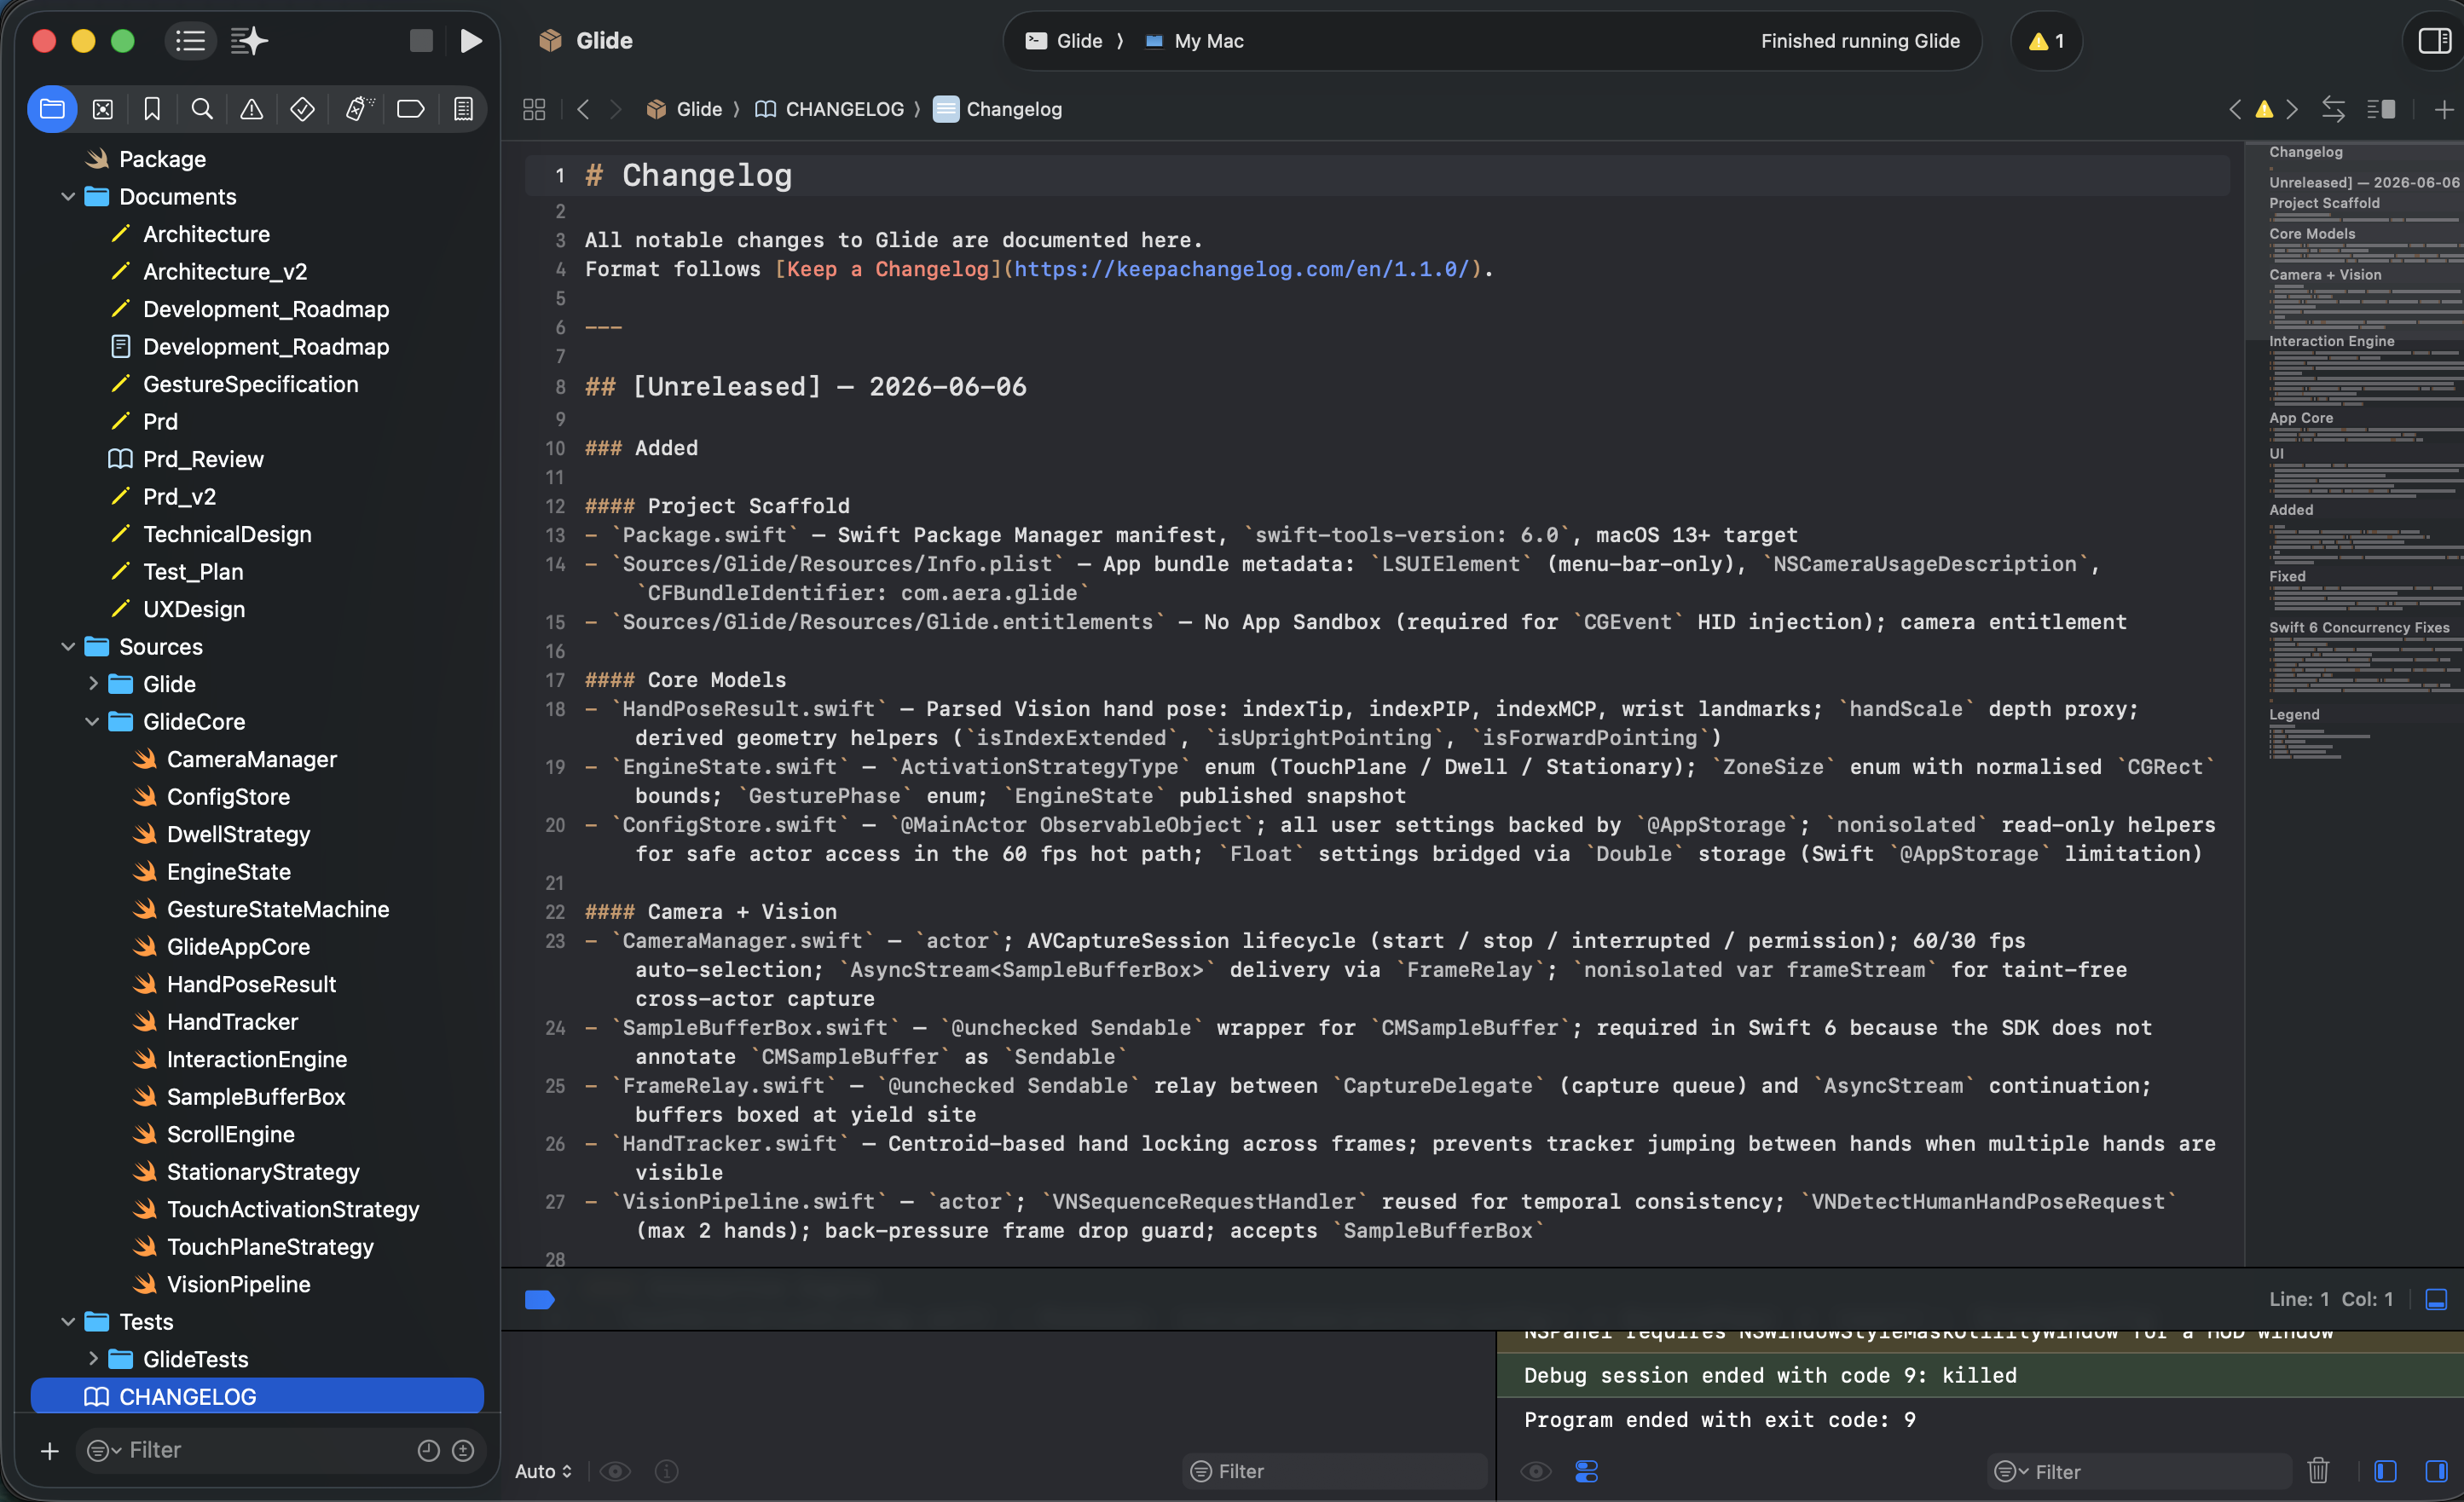The height and width of the screenshot is (1502, 2464).
Task: Clear the console with trash icon
Action: (x=2319, y=1471)
